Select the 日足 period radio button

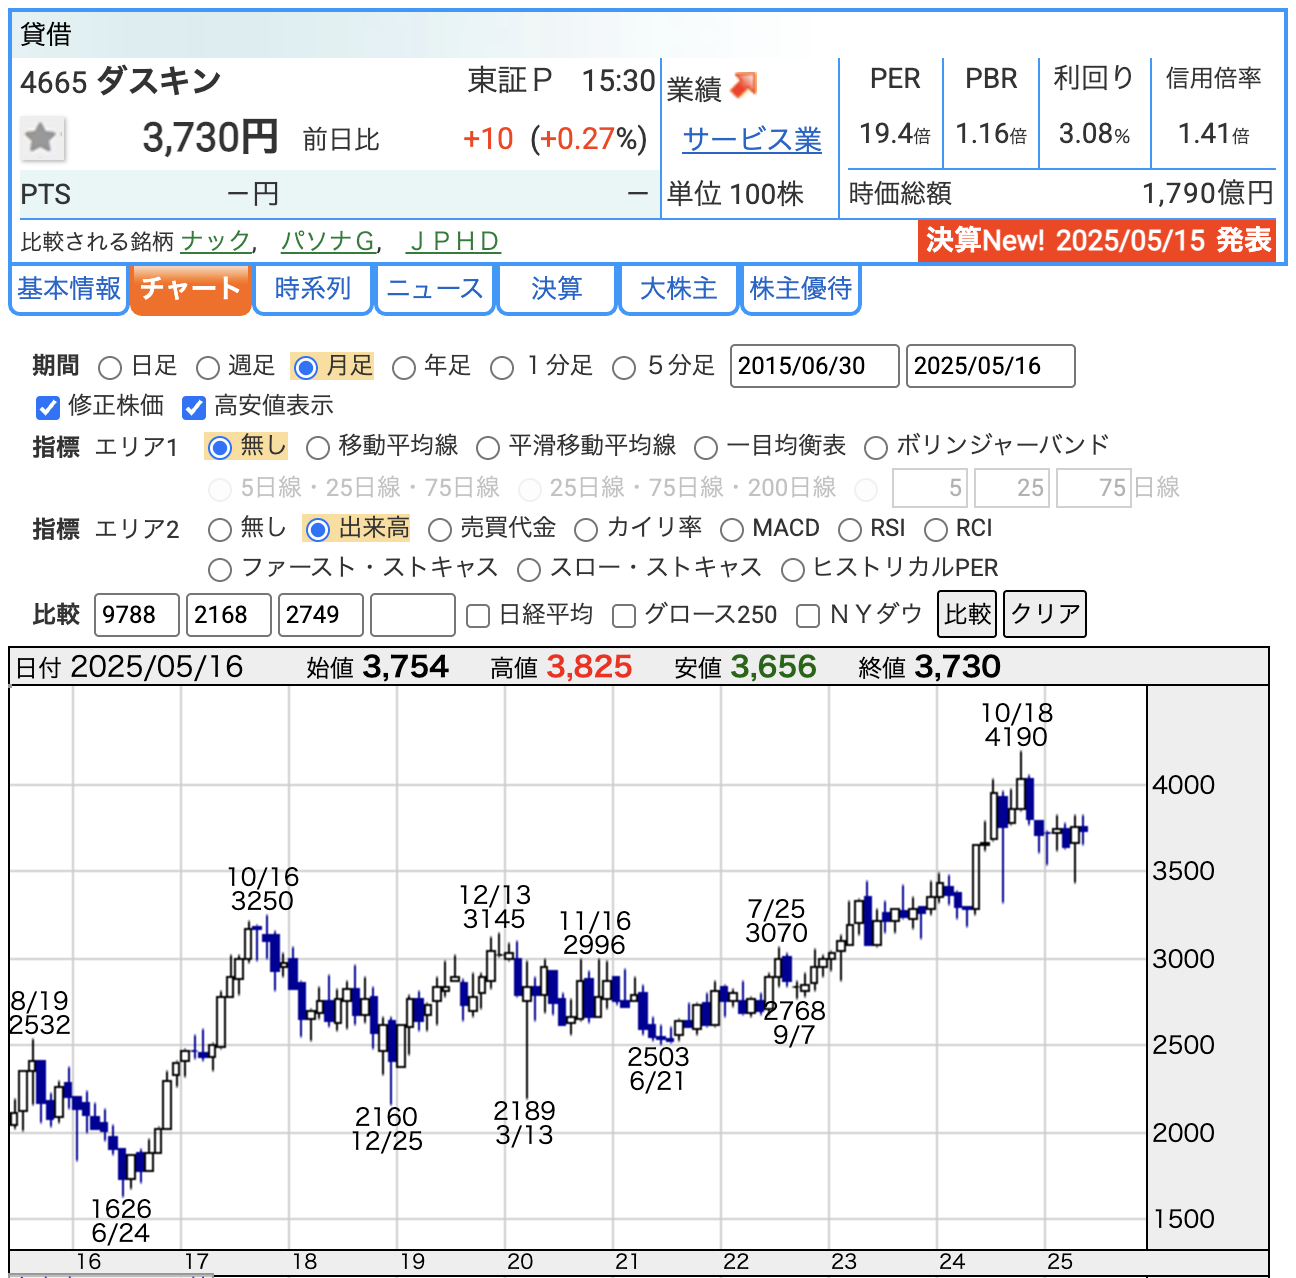110,368
